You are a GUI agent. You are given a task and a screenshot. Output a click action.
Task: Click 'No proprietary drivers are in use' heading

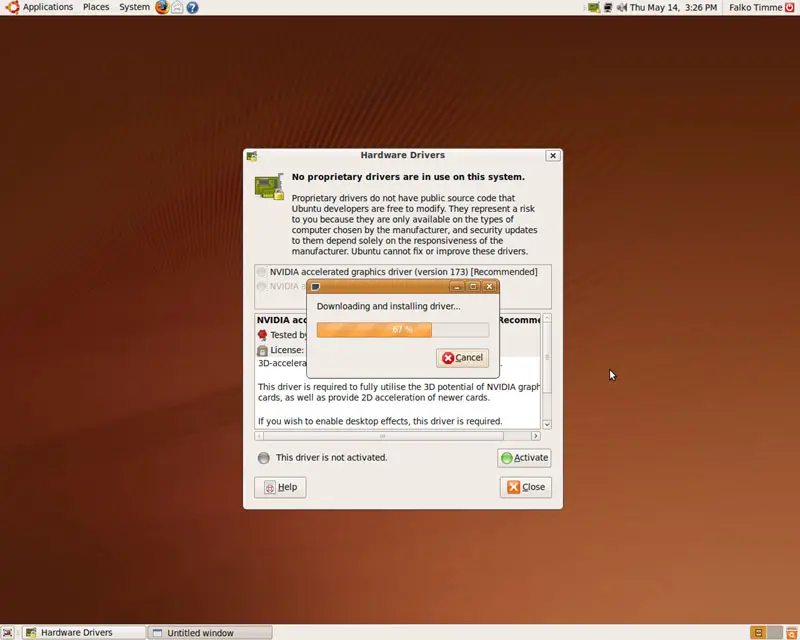[408, 177]
